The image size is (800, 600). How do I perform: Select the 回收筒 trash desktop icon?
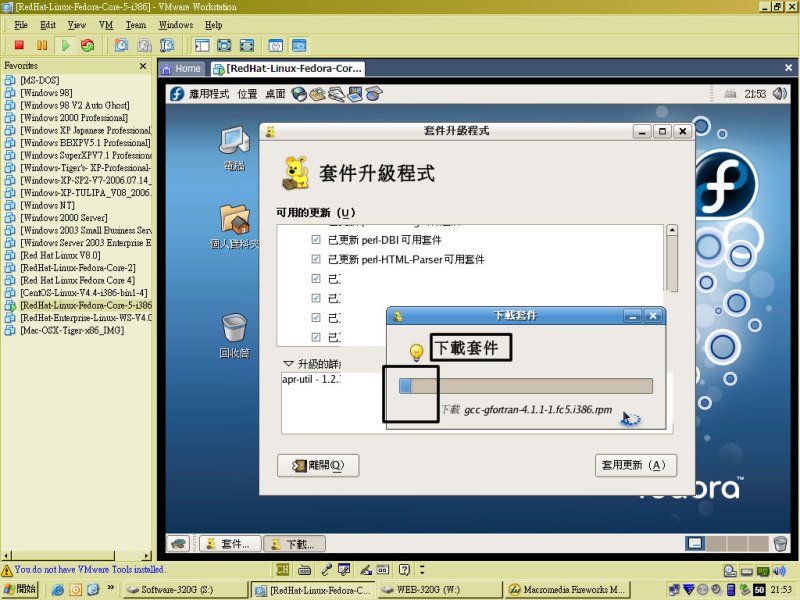[234, 336]
